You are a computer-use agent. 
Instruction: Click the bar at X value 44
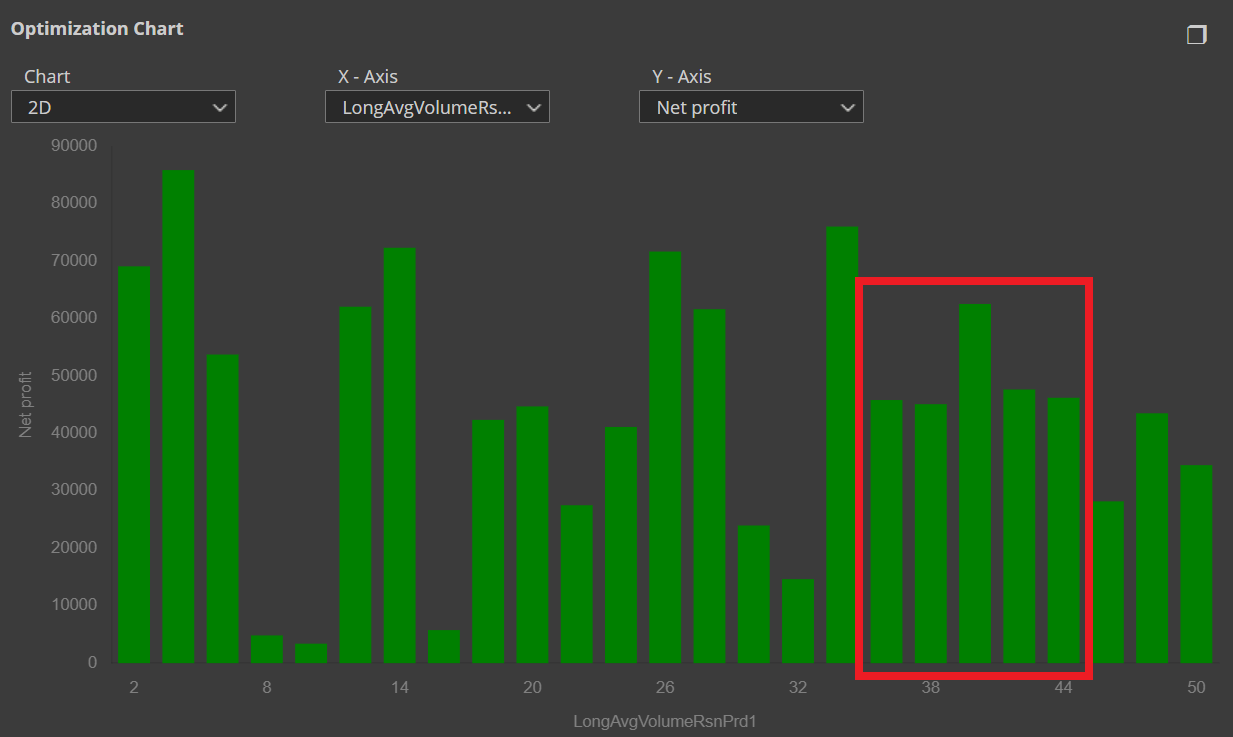tap(1064, 530)
